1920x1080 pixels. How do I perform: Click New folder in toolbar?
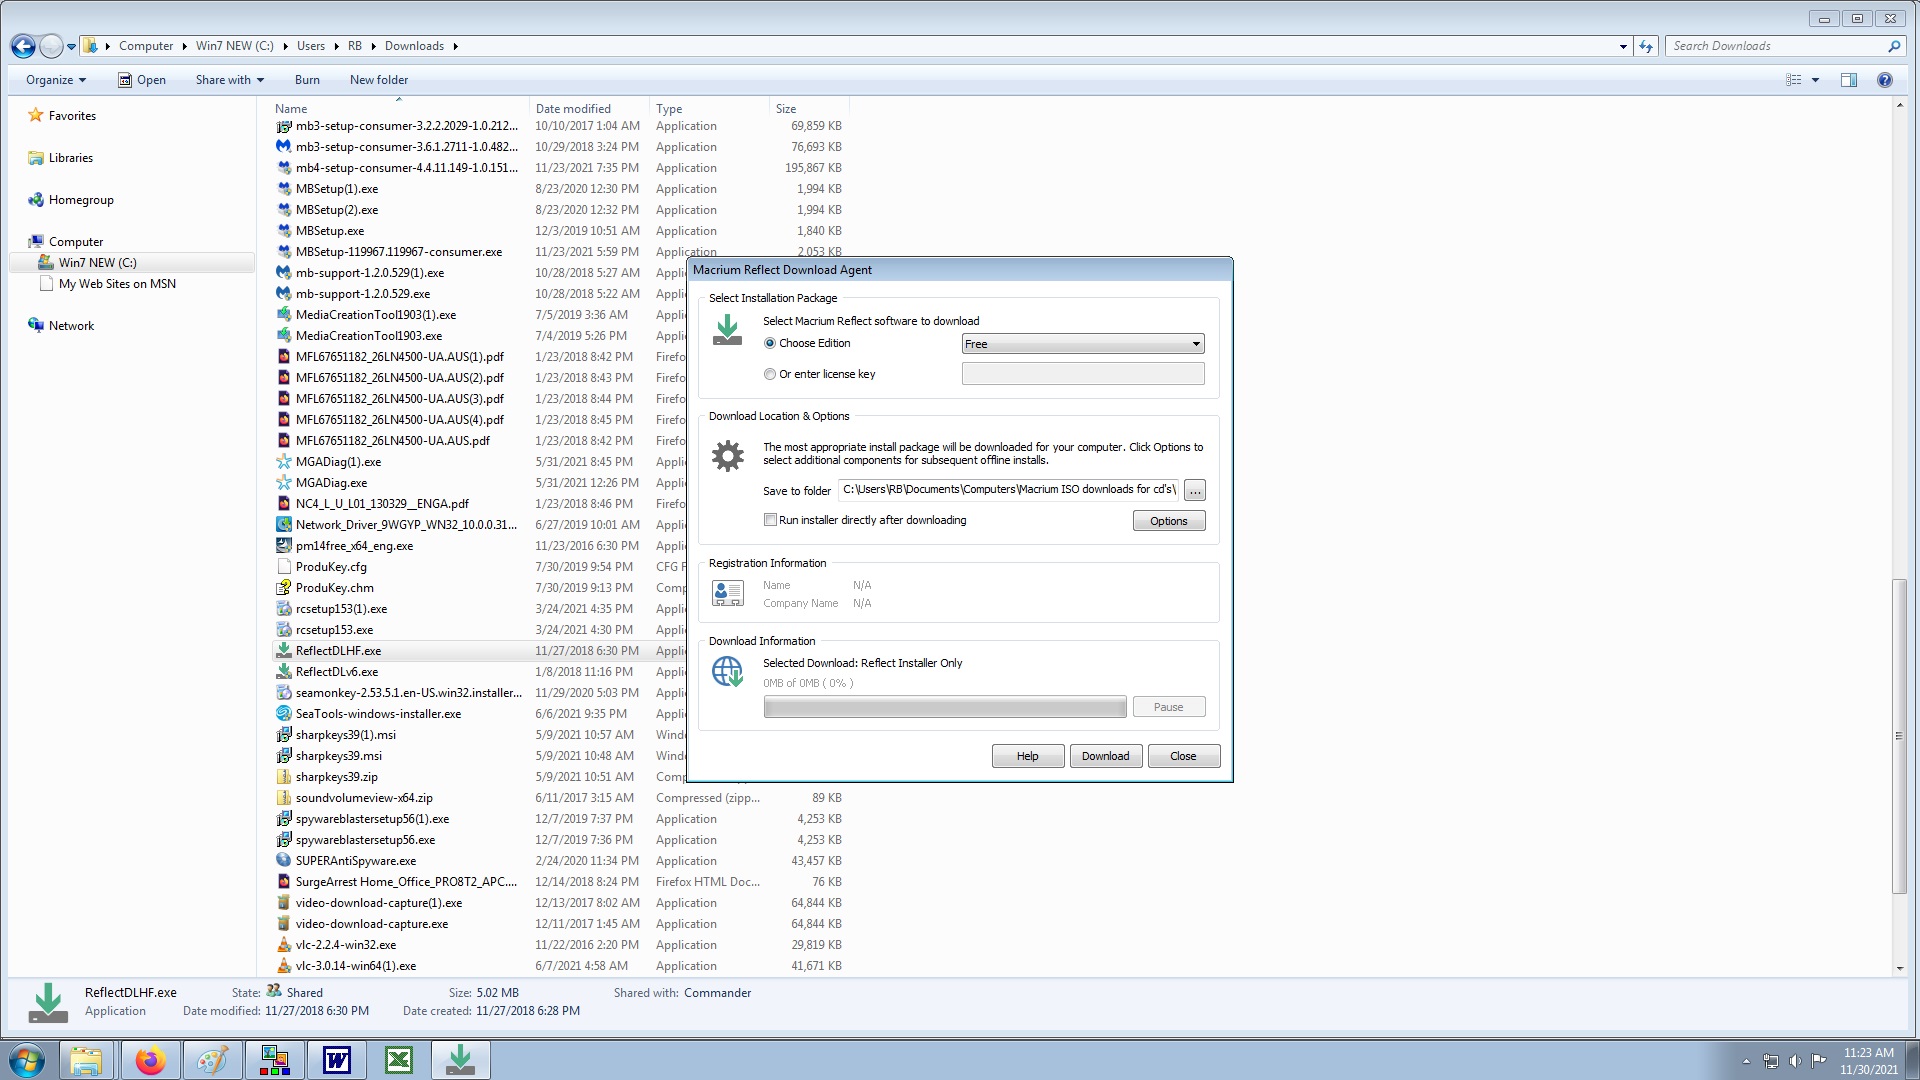click(x=379, y=80)
